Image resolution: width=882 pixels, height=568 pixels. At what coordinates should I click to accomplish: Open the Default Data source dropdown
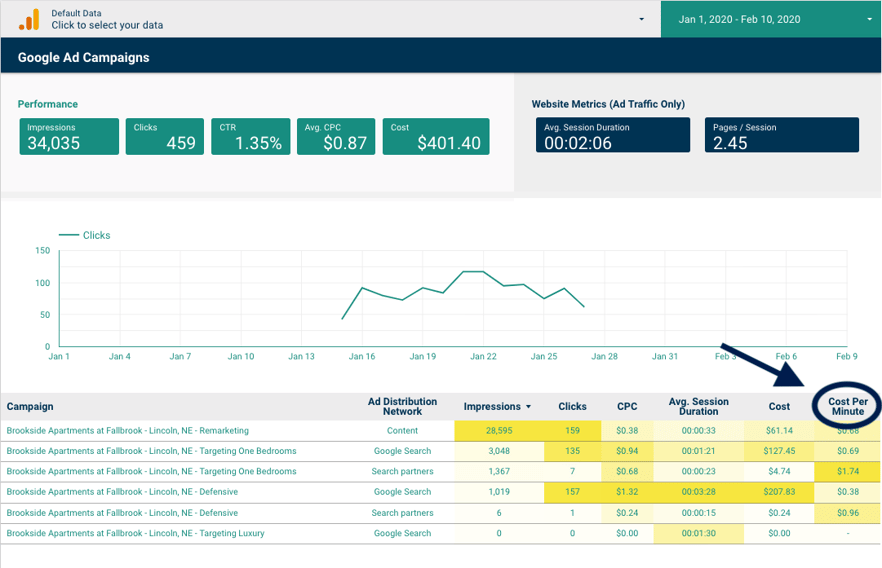640,19
